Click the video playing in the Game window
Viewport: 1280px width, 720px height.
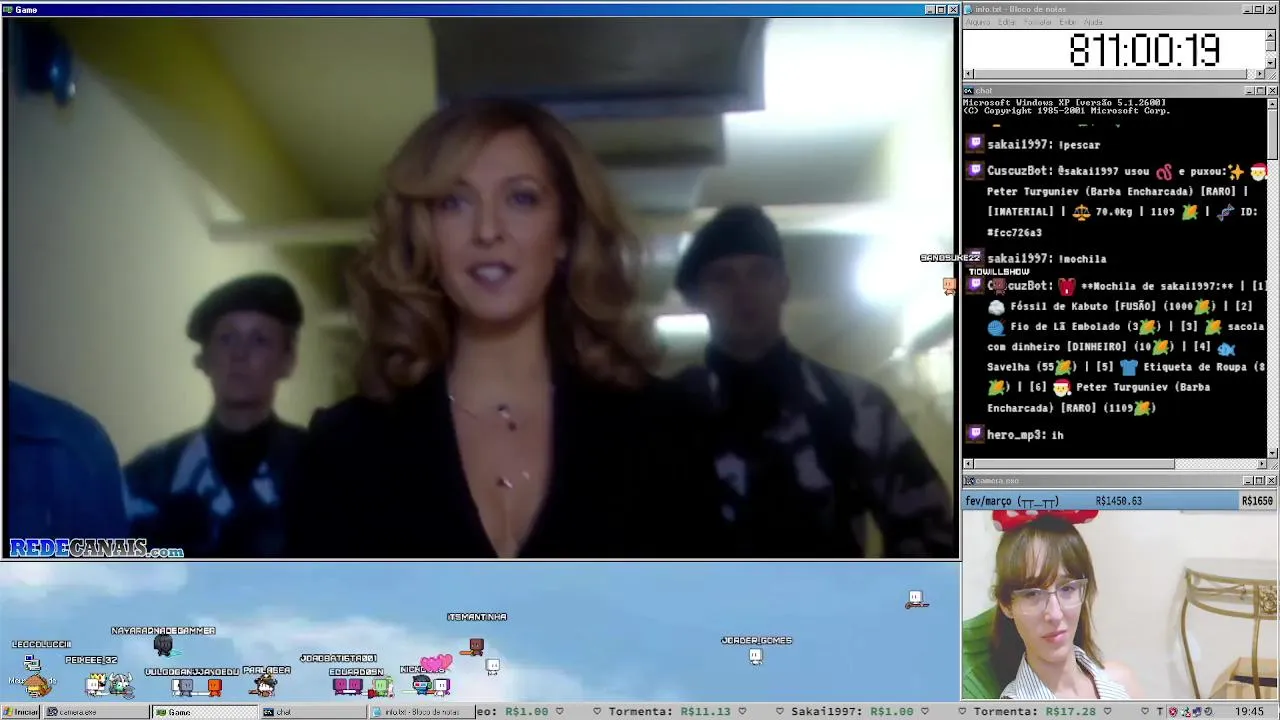tap(479, 288)
